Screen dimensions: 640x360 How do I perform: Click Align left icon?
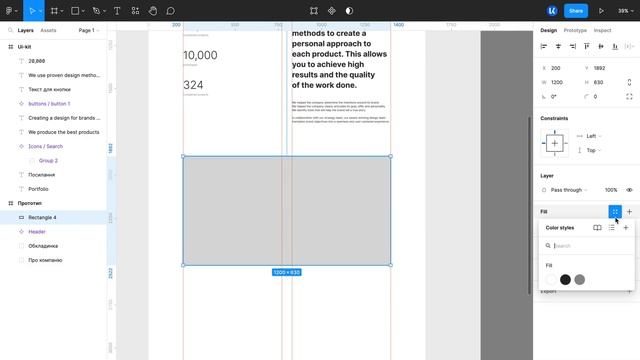544,47
